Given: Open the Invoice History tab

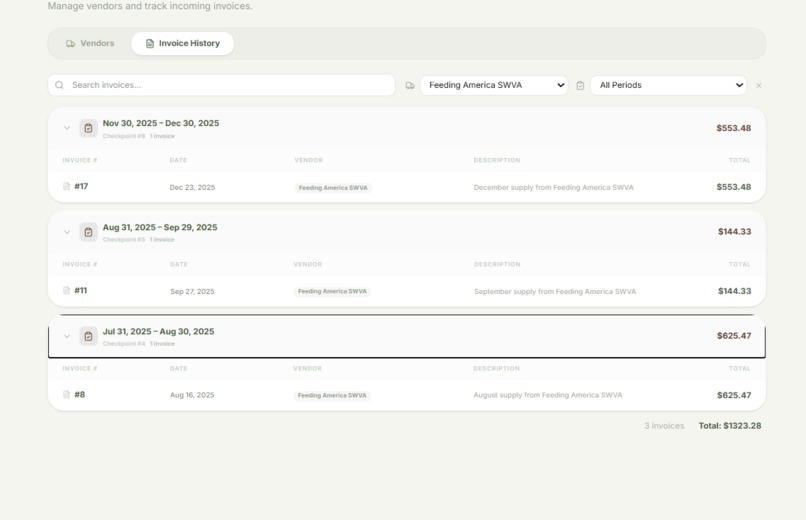Looking at the screenshot, I should [182, 44].
